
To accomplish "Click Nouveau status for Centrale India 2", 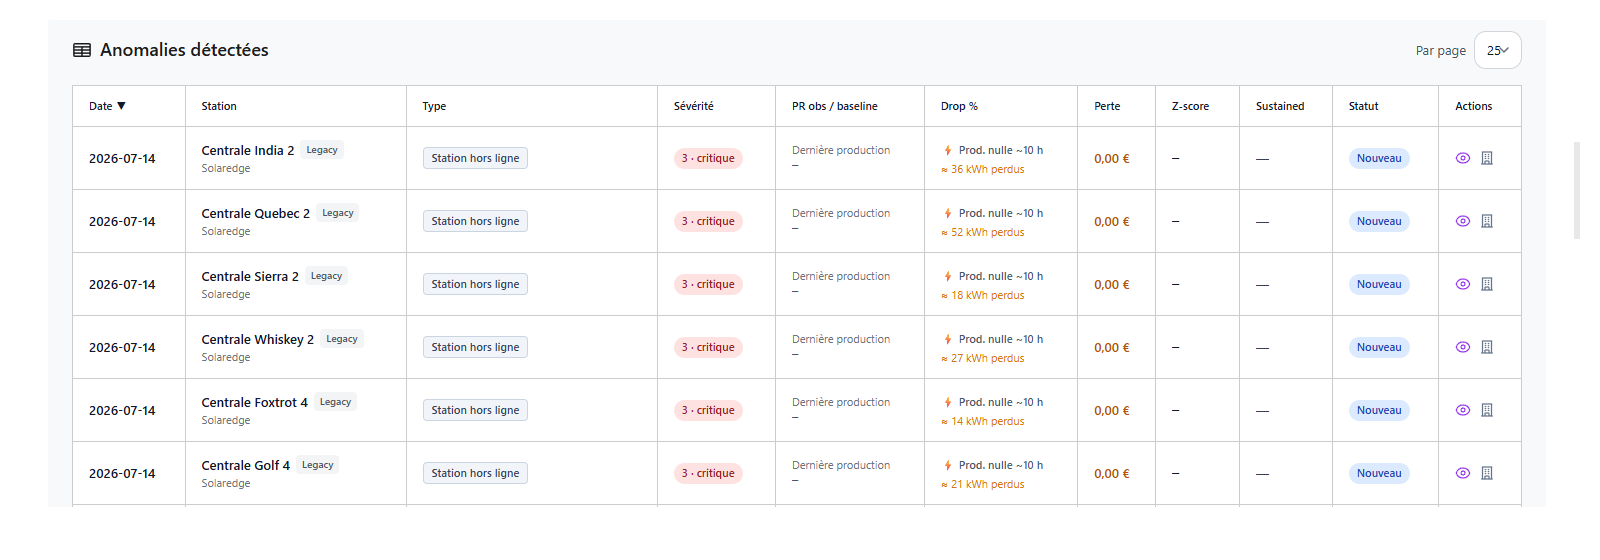I will pyautogui.click(x=1379, y=158).
